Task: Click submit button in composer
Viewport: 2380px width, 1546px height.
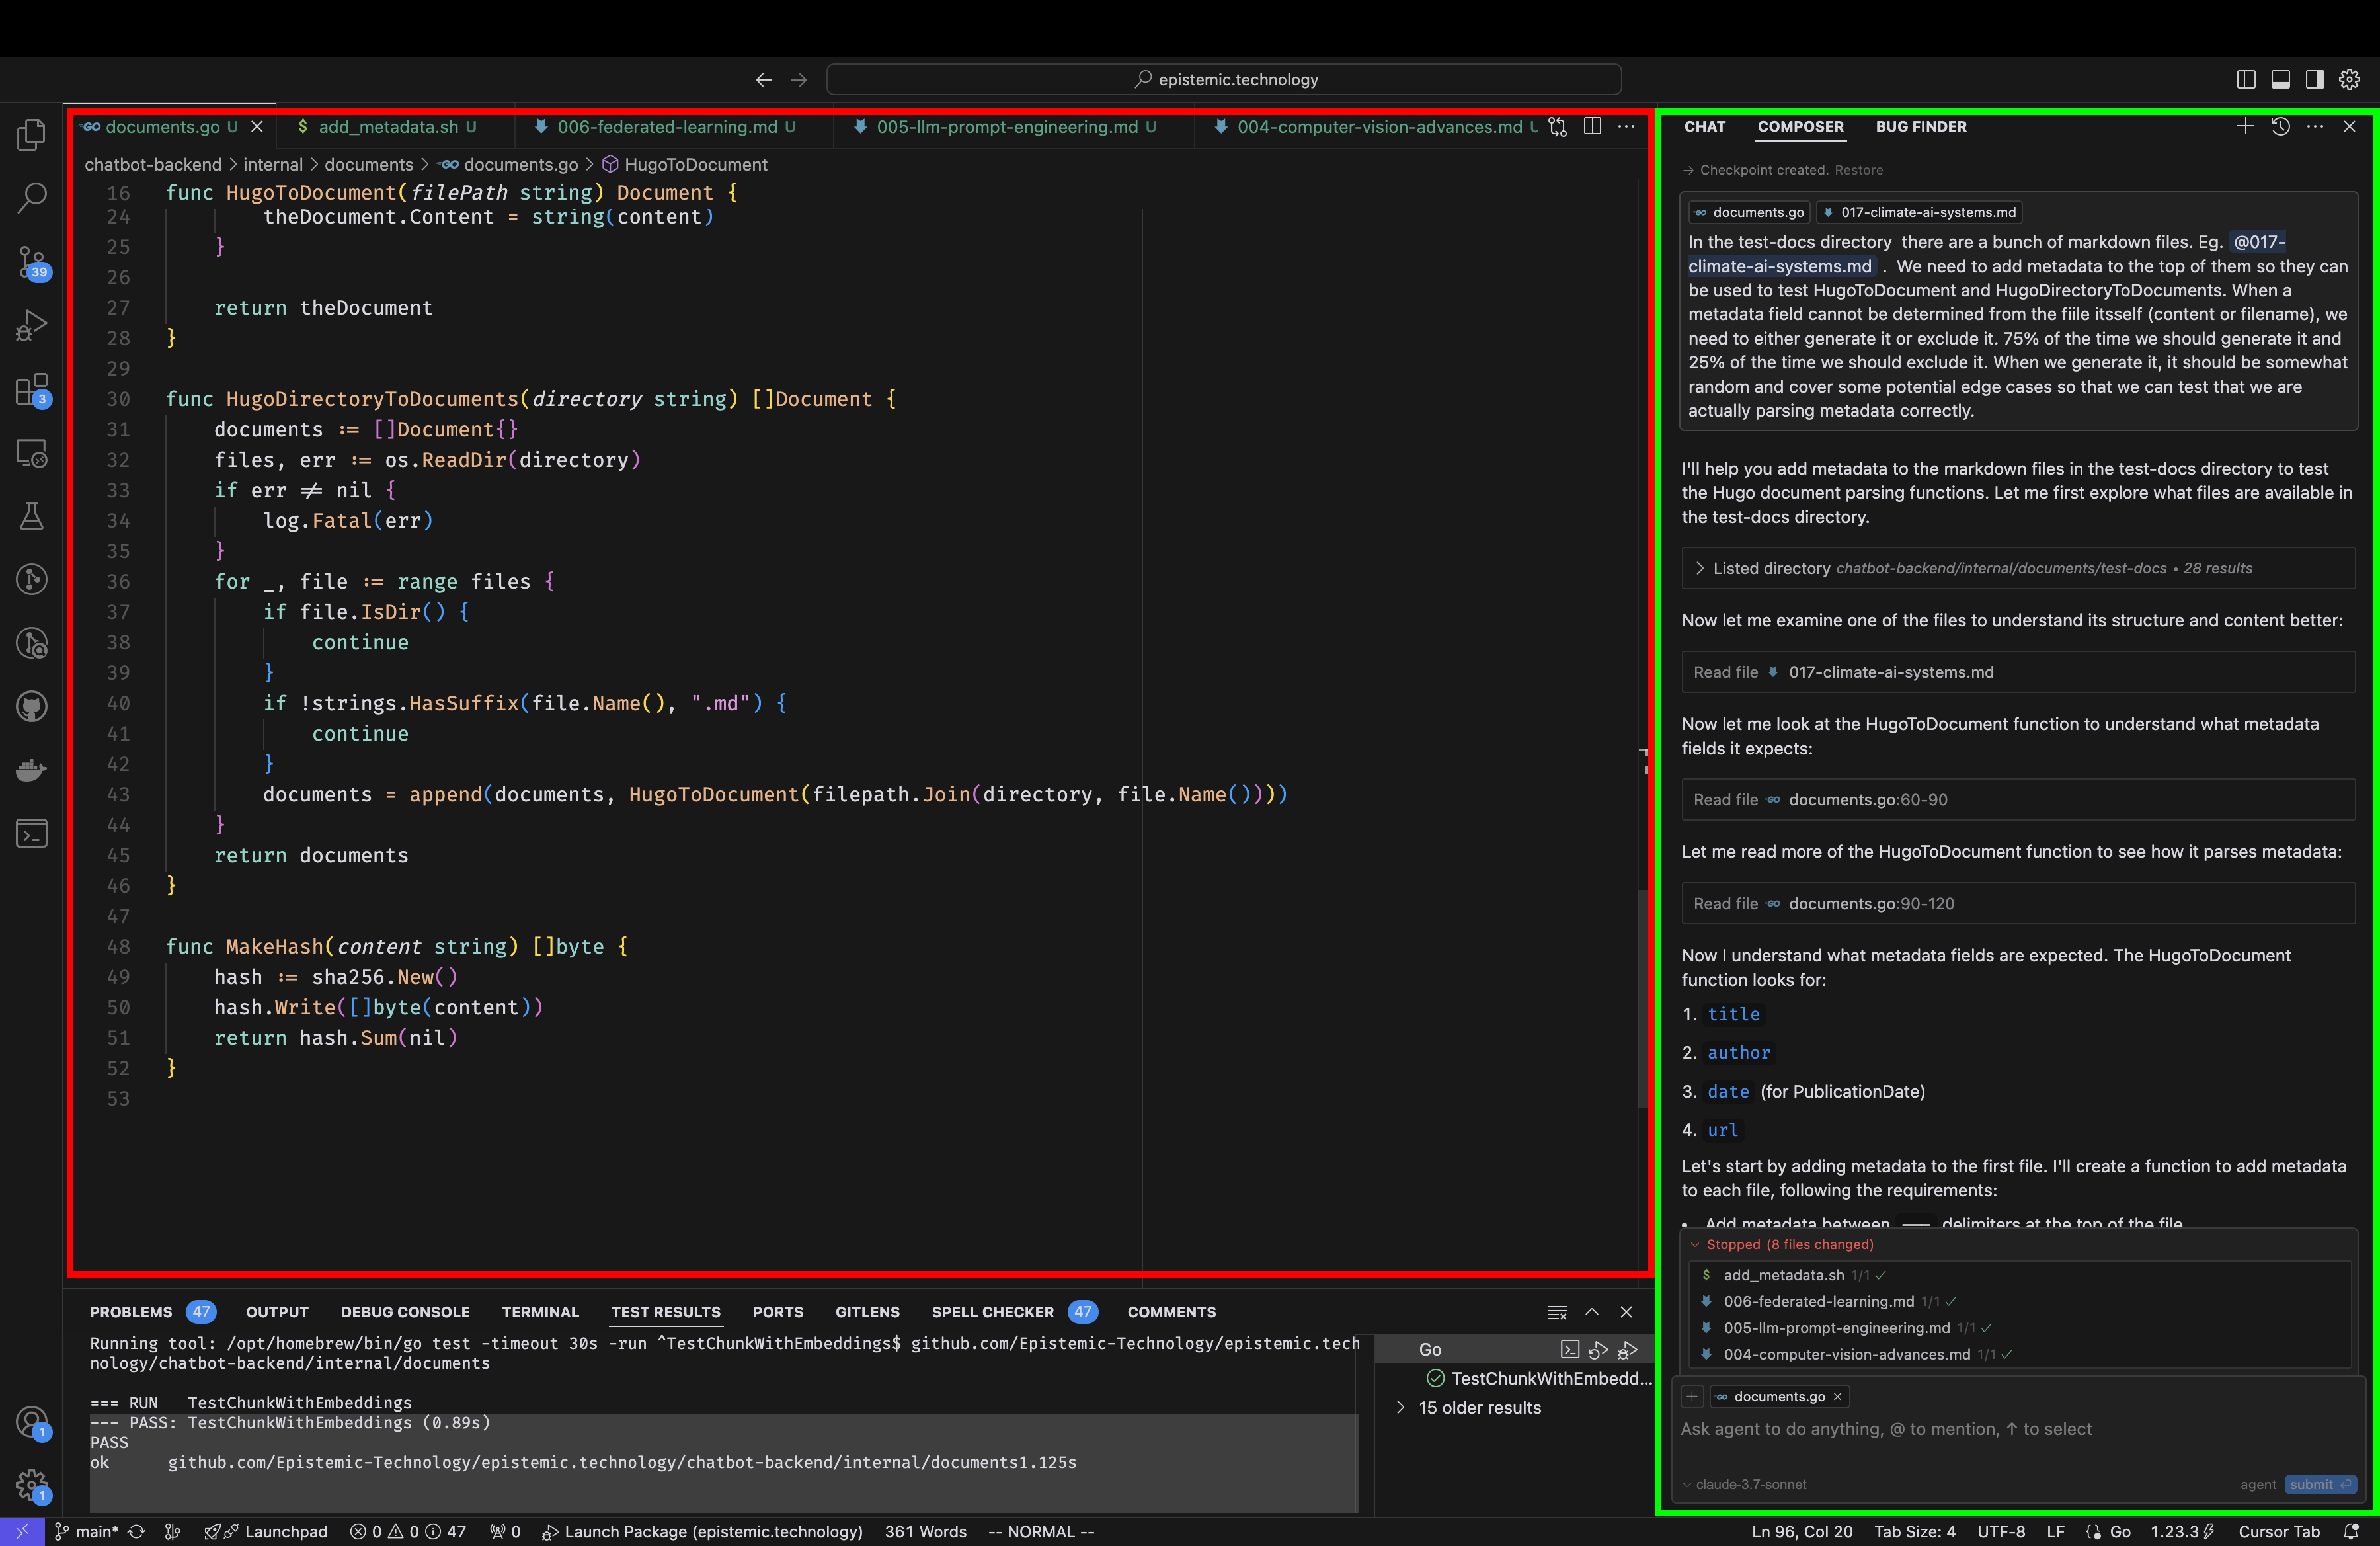Action: 2320,1484
